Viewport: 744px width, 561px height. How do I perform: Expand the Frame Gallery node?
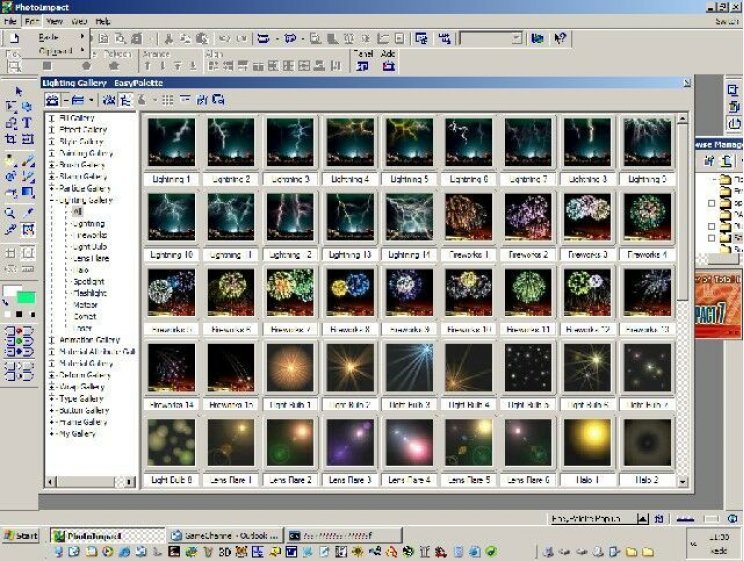pyautogui.click(x=52, y=422)
